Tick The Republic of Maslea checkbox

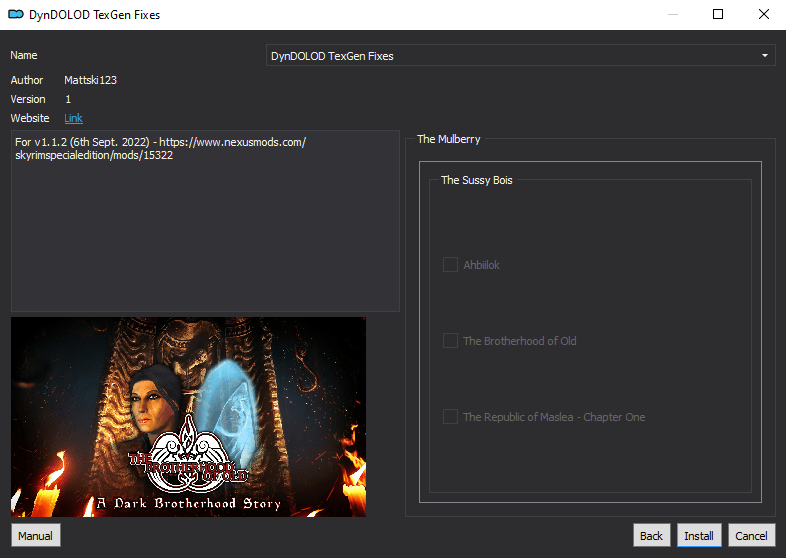pos(450,417)
